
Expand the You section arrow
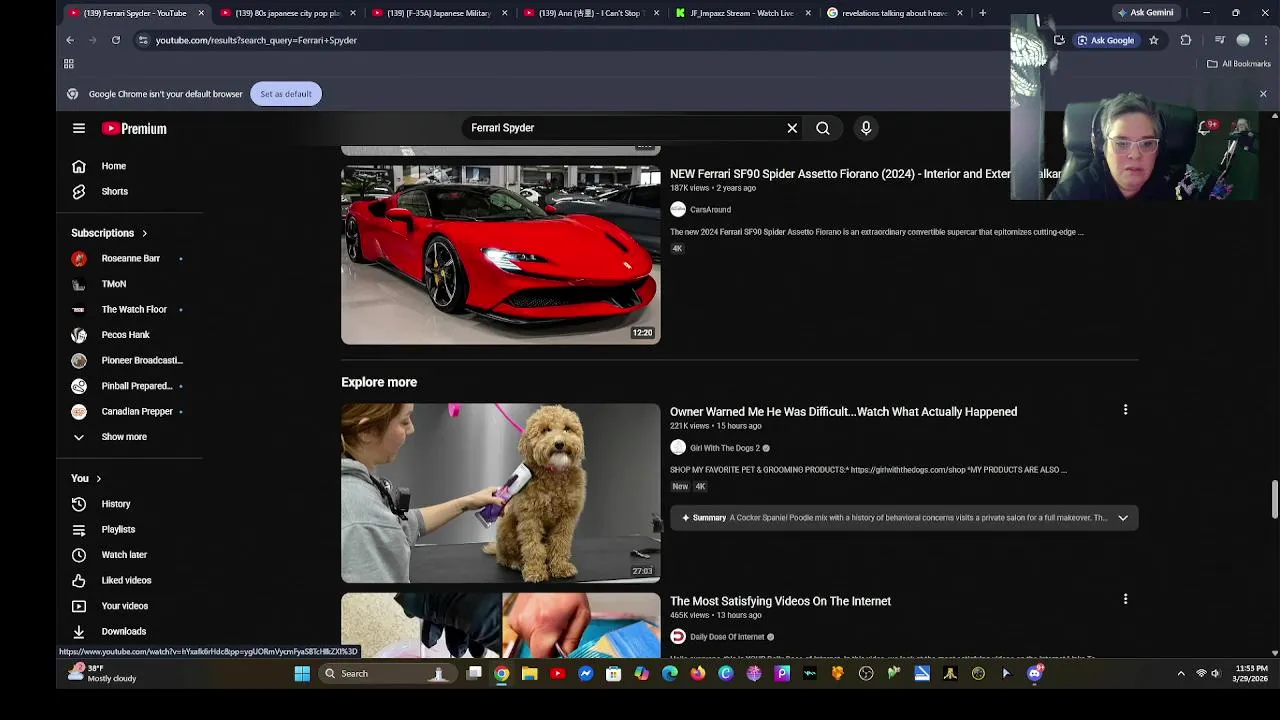98,479
